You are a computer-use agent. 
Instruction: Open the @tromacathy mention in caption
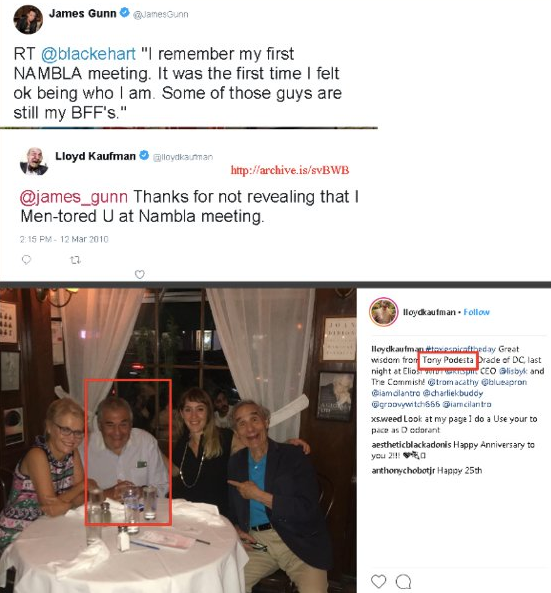[x=453, y=382]
